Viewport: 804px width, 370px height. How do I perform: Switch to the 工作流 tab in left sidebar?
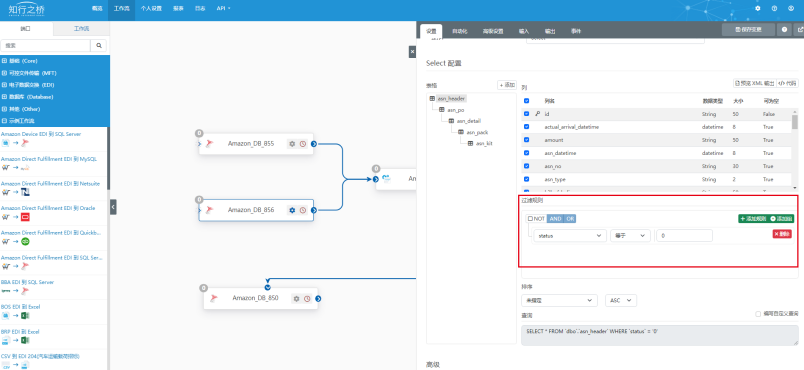click(82, 29)
